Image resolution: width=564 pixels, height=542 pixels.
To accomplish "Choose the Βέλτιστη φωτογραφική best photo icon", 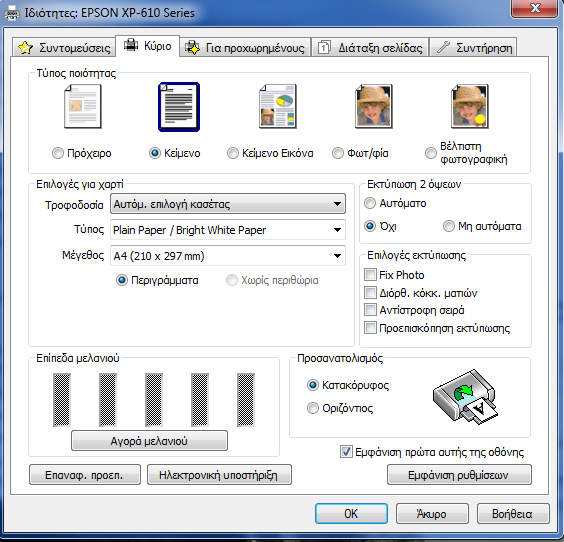I will click(x=470, y=106).
